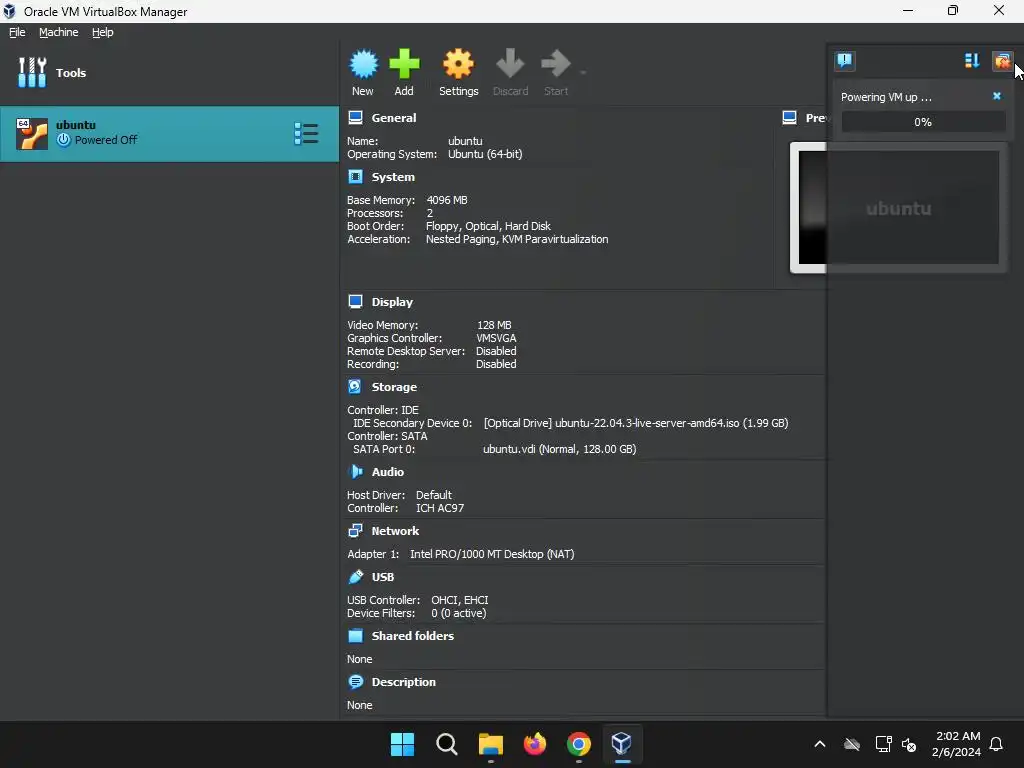Click the 128 MB video memory value
1024x768 pixels.
(x=494, y=325)
